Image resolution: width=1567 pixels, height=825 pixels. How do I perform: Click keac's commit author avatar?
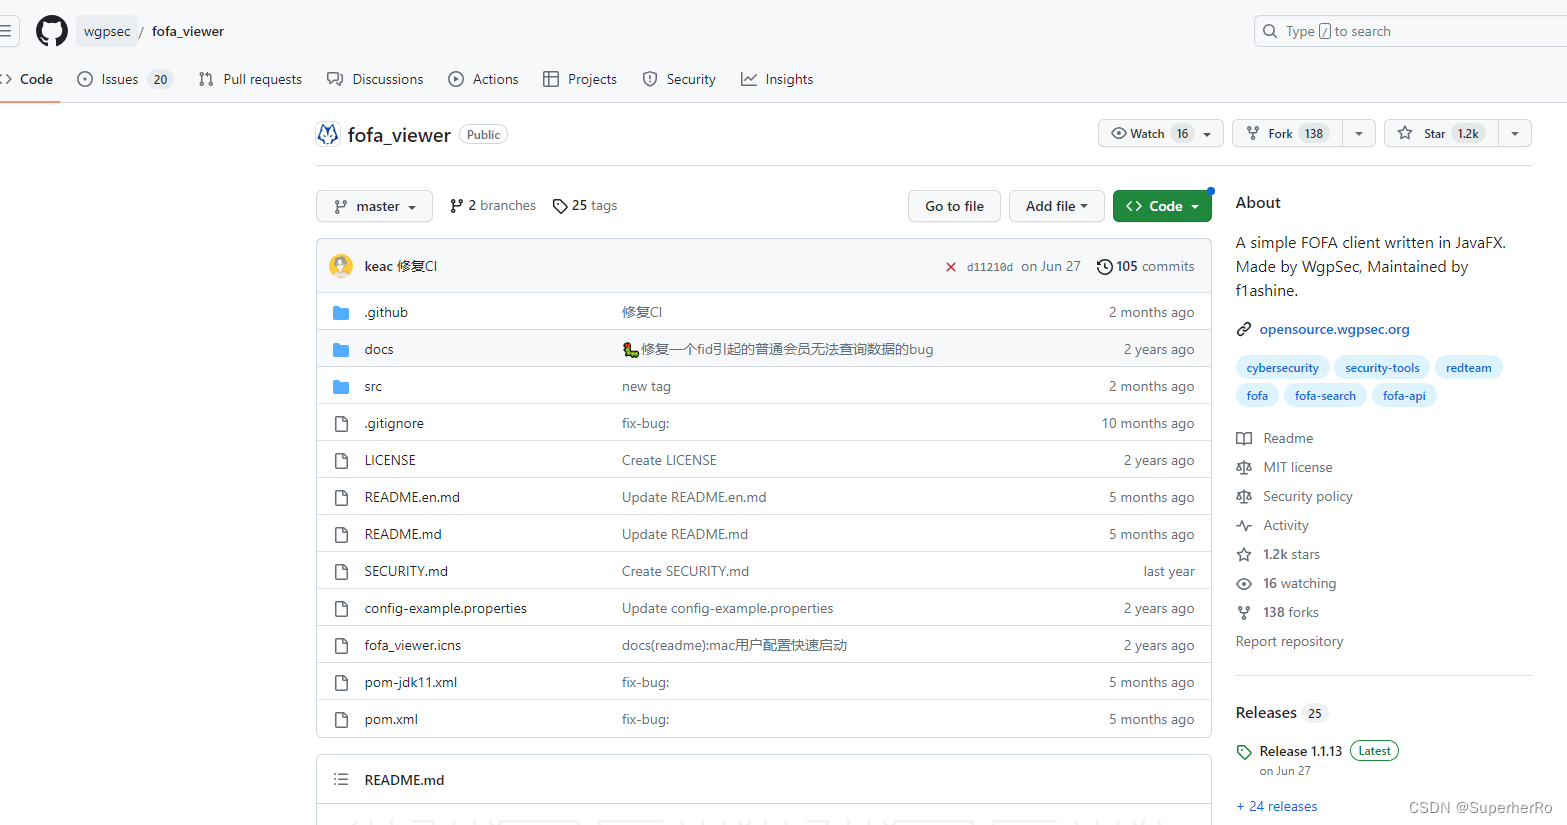point(341,266)
